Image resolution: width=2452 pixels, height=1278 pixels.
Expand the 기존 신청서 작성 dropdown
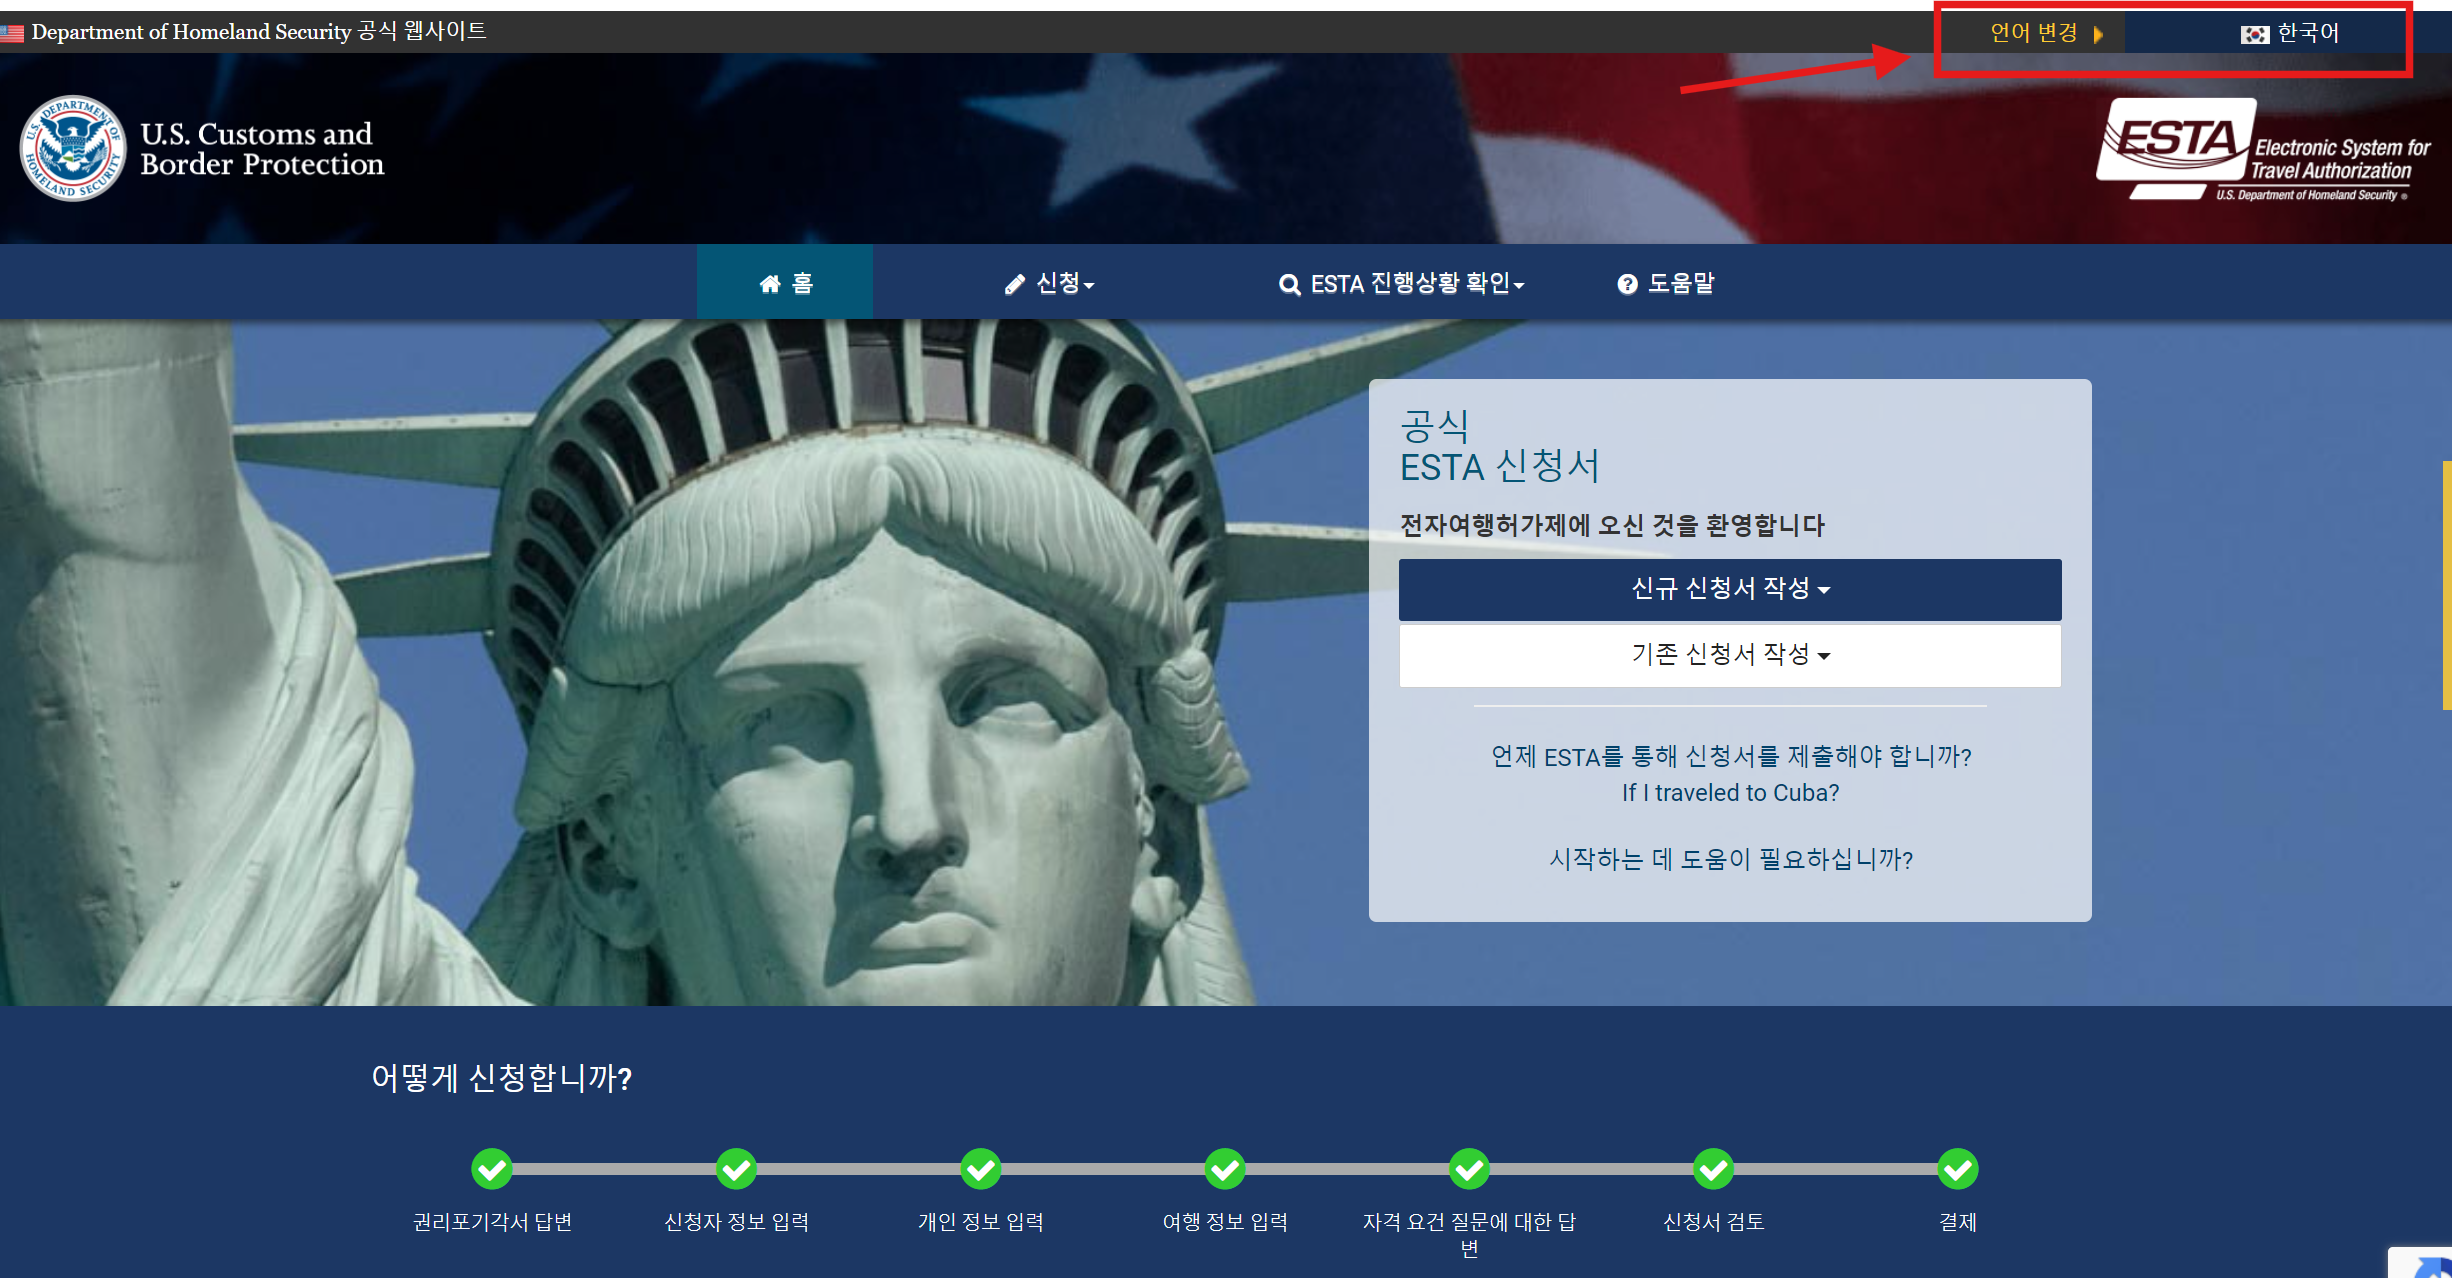[1730, 655]
